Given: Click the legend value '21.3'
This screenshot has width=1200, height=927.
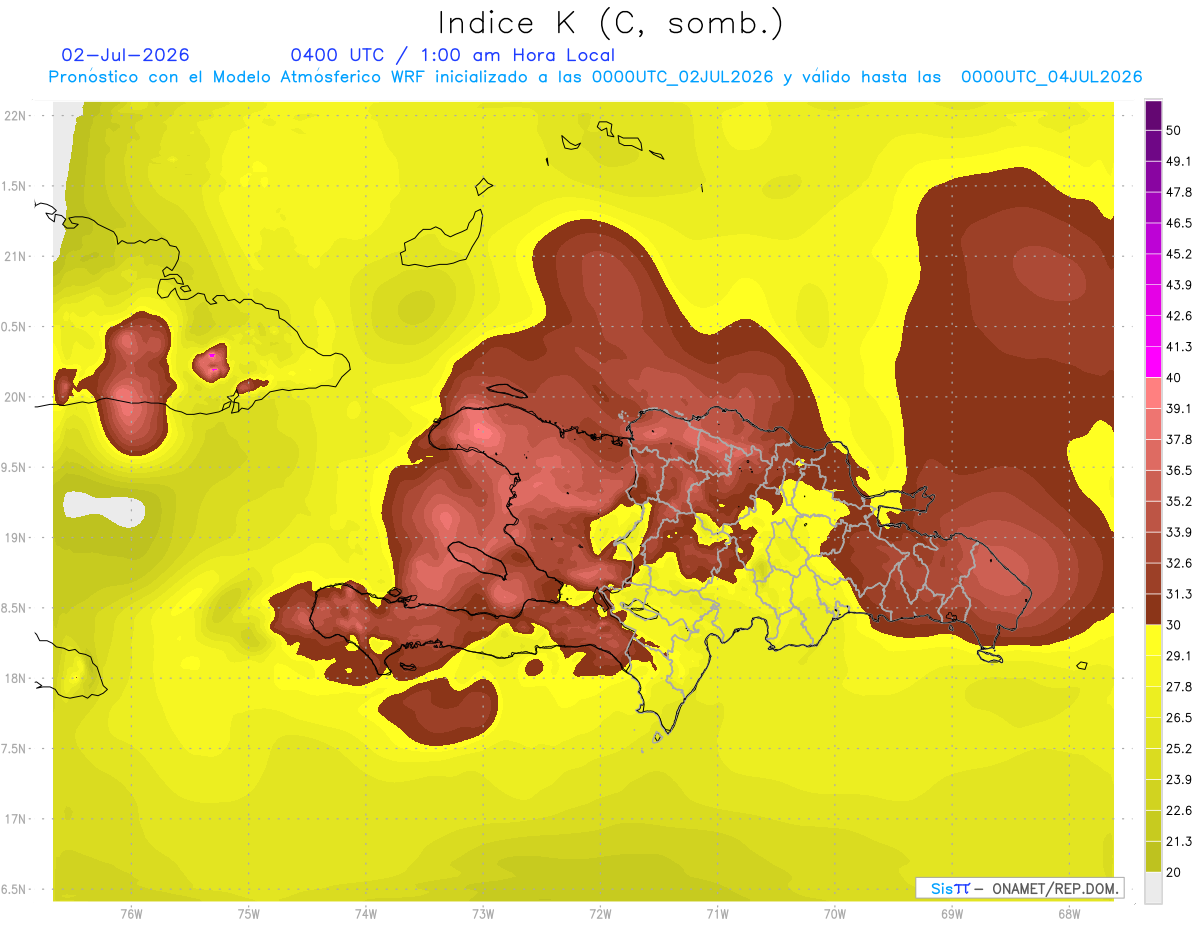Looking at the screenshot, I should coord(1179,841).
